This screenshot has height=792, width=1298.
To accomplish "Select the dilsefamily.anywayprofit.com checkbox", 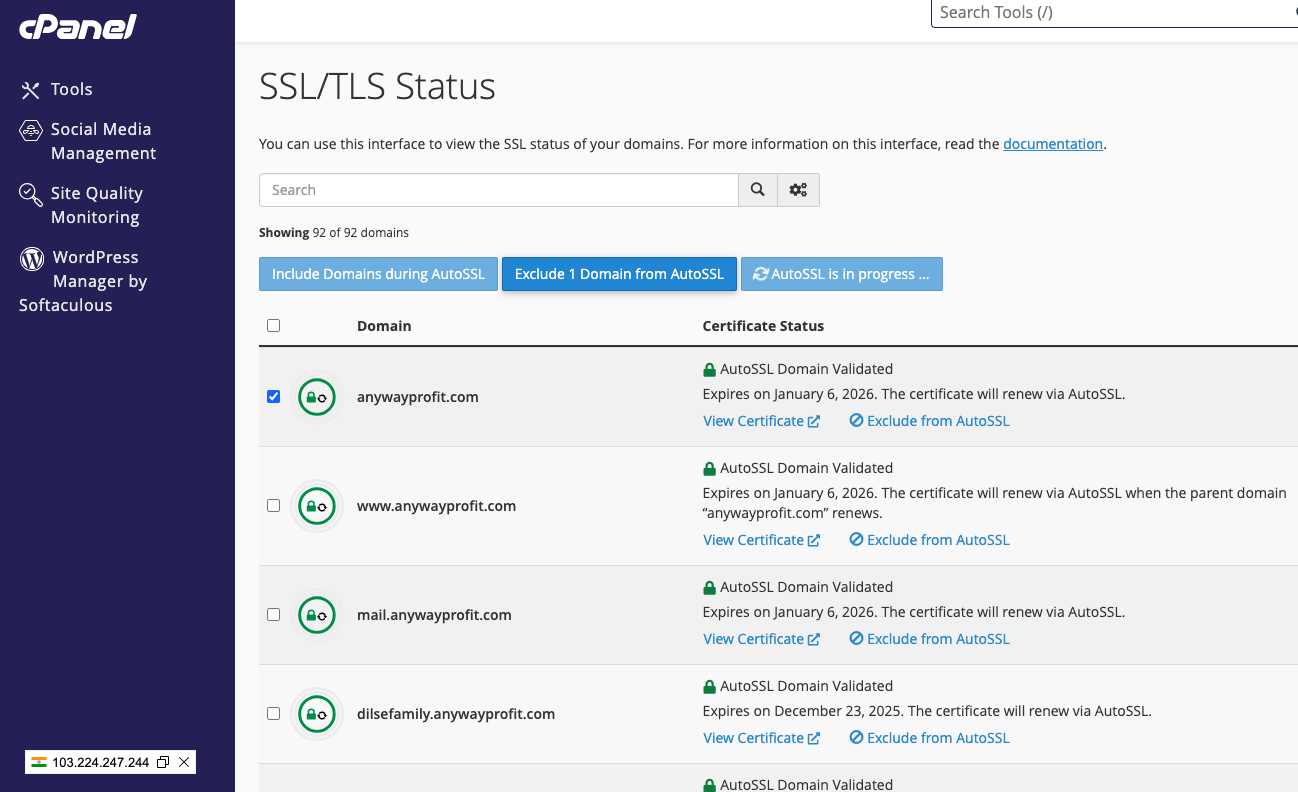I will (274, 714).
